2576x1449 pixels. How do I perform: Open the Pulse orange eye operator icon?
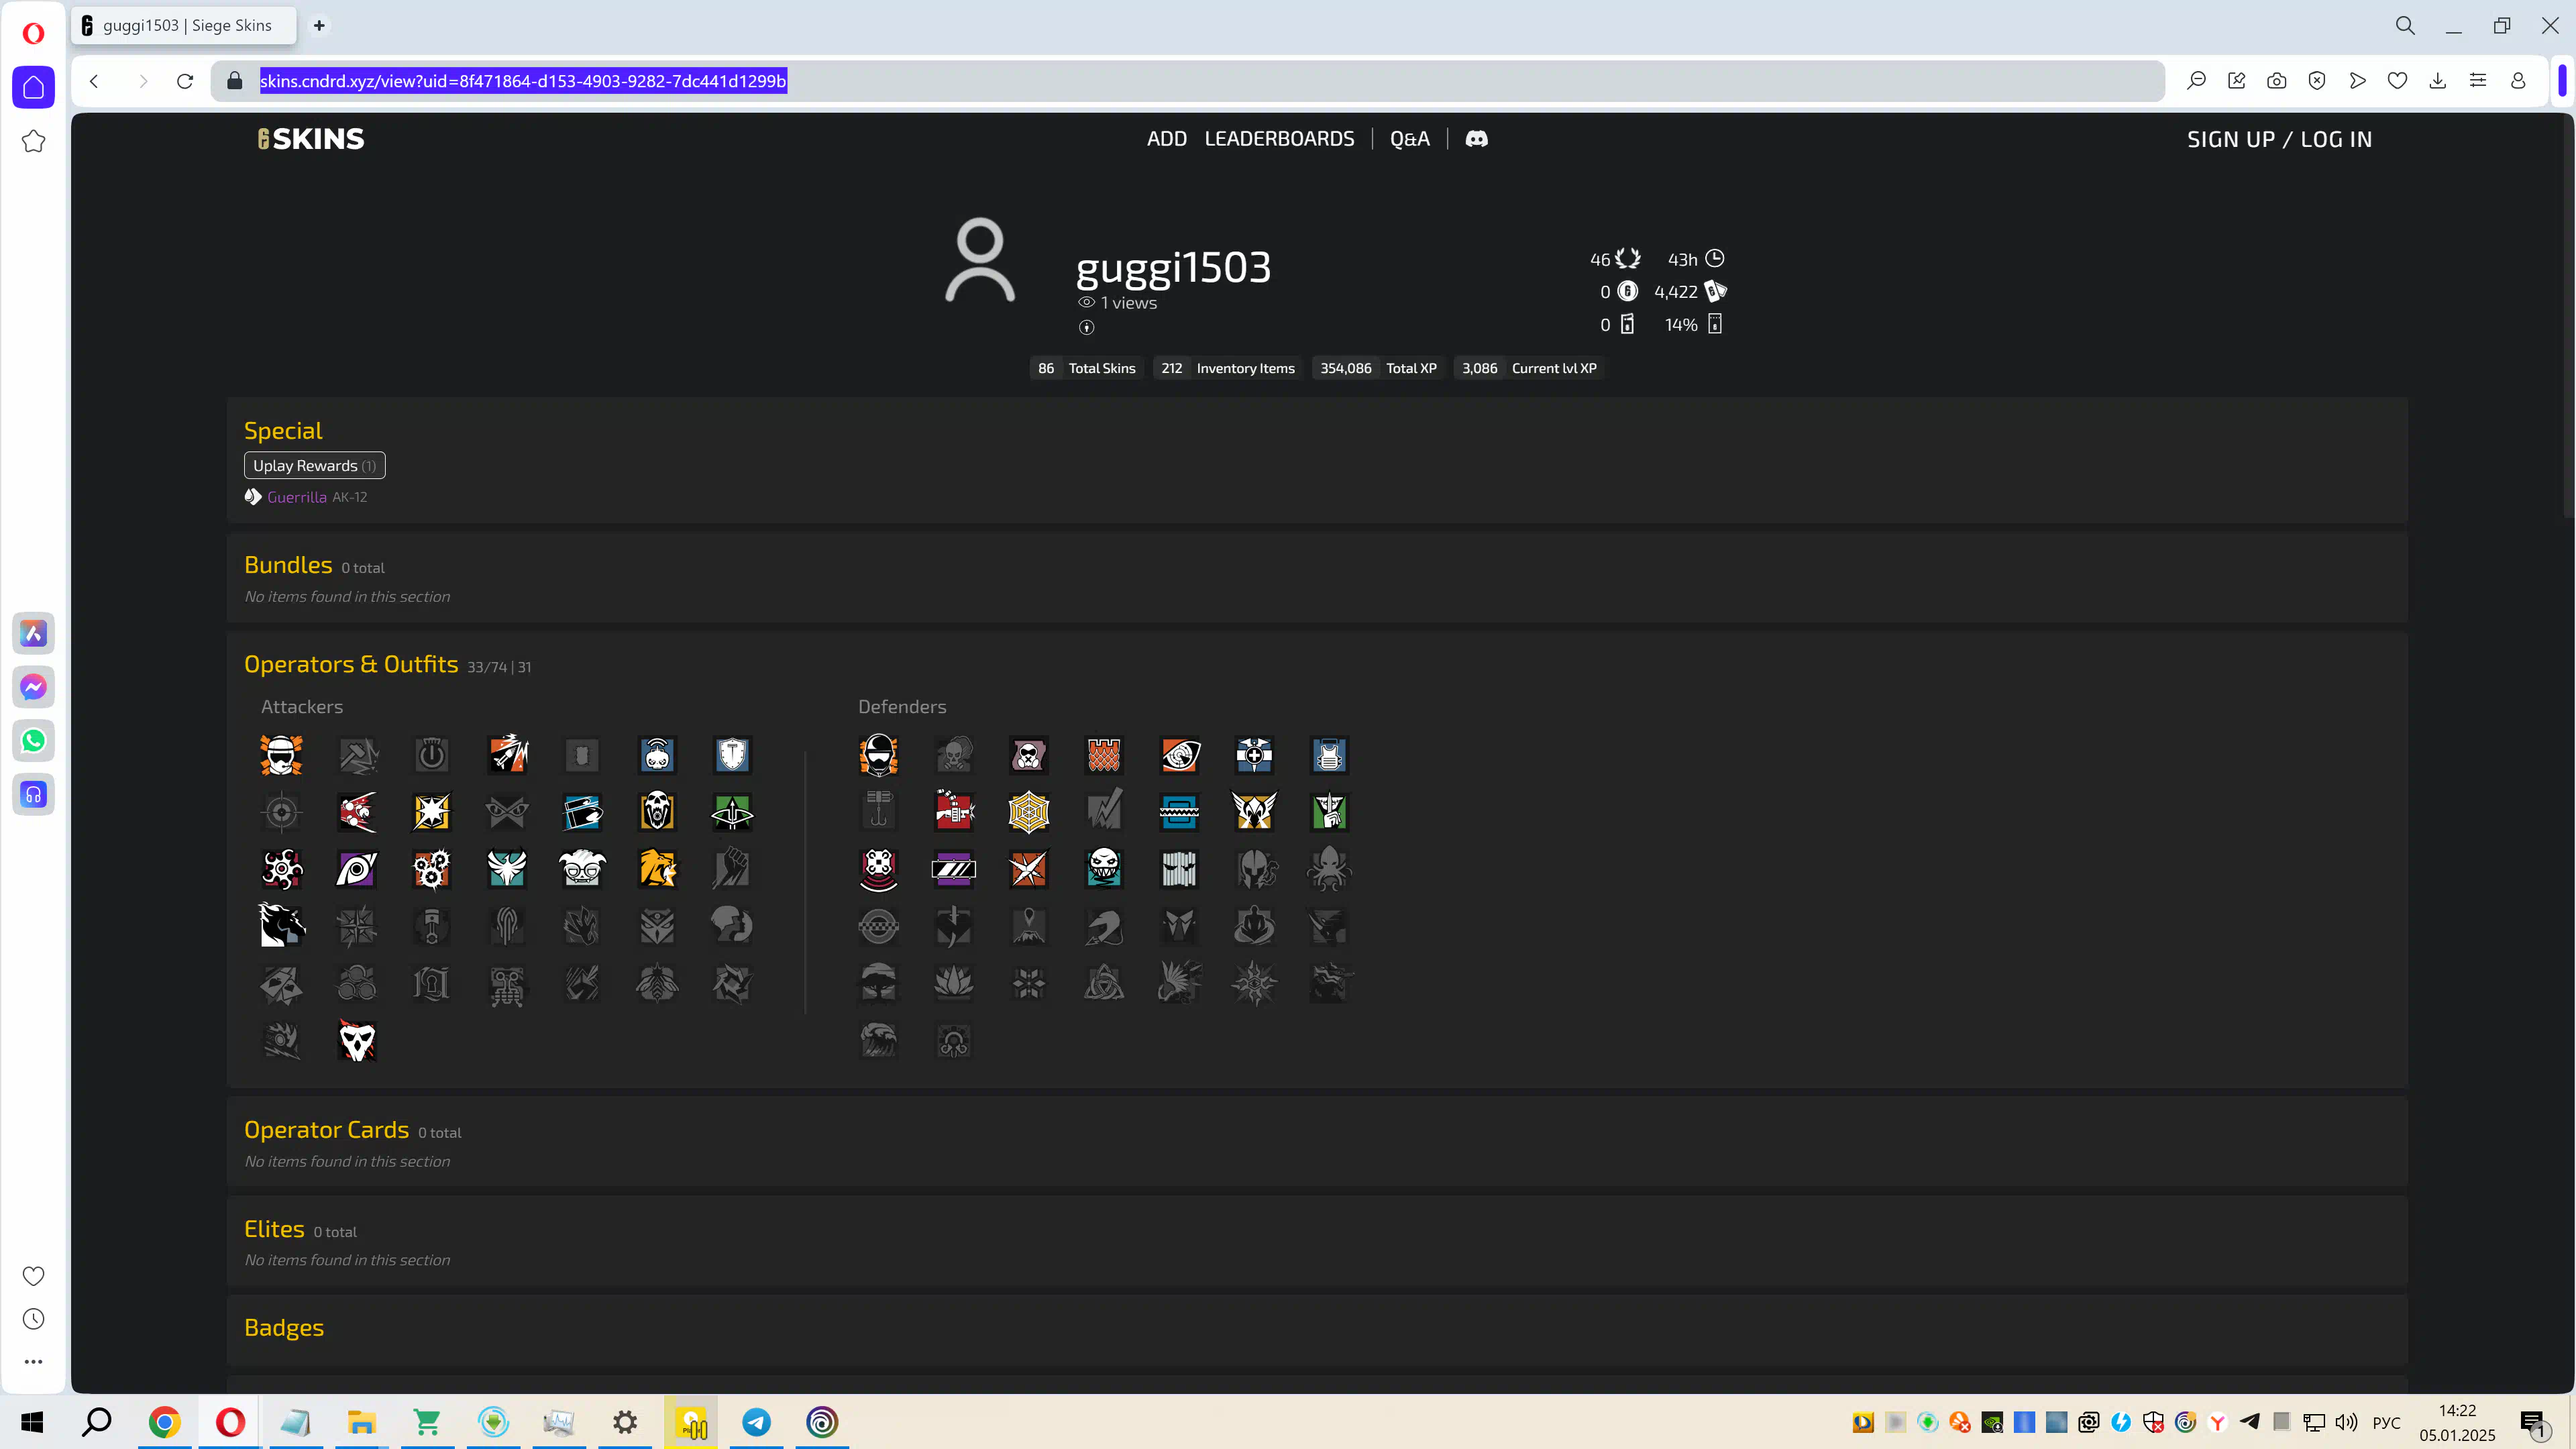coord(1179,755)
